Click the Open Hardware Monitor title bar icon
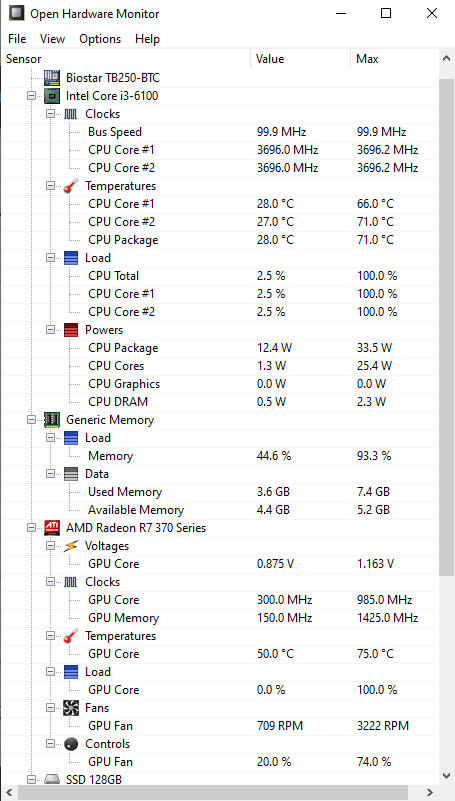 tap(16, 13)
